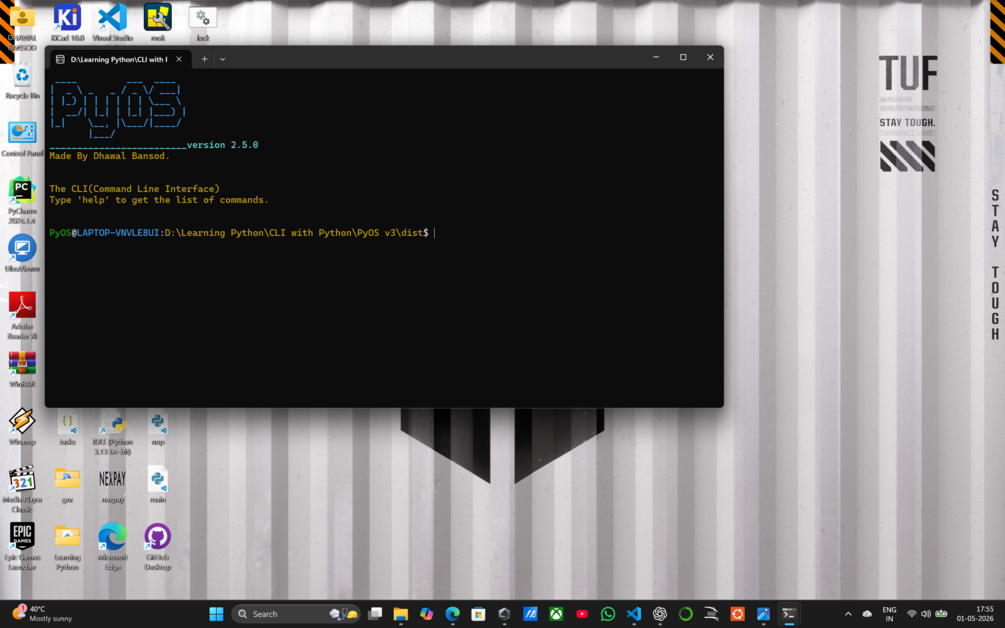Screen dimensions: 1005x628
Task: Select the Epic Games Launcher shortcut
Action: point(22,546)
